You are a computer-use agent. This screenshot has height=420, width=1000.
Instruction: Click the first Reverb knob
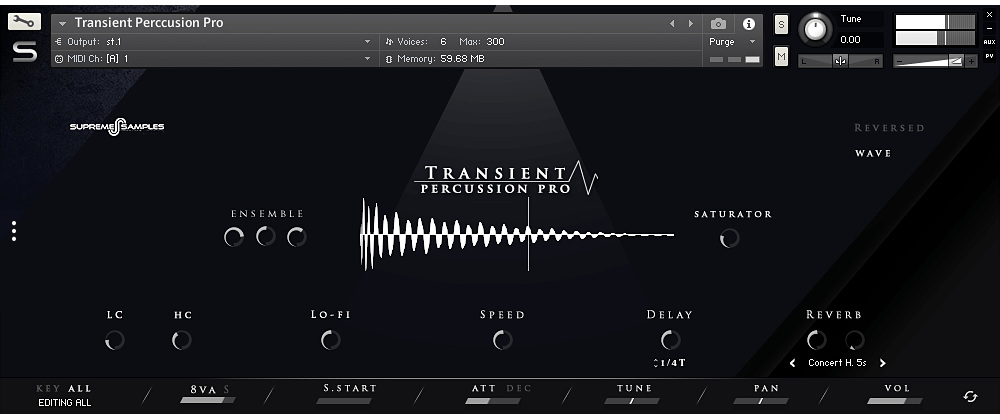pos(816,340)
